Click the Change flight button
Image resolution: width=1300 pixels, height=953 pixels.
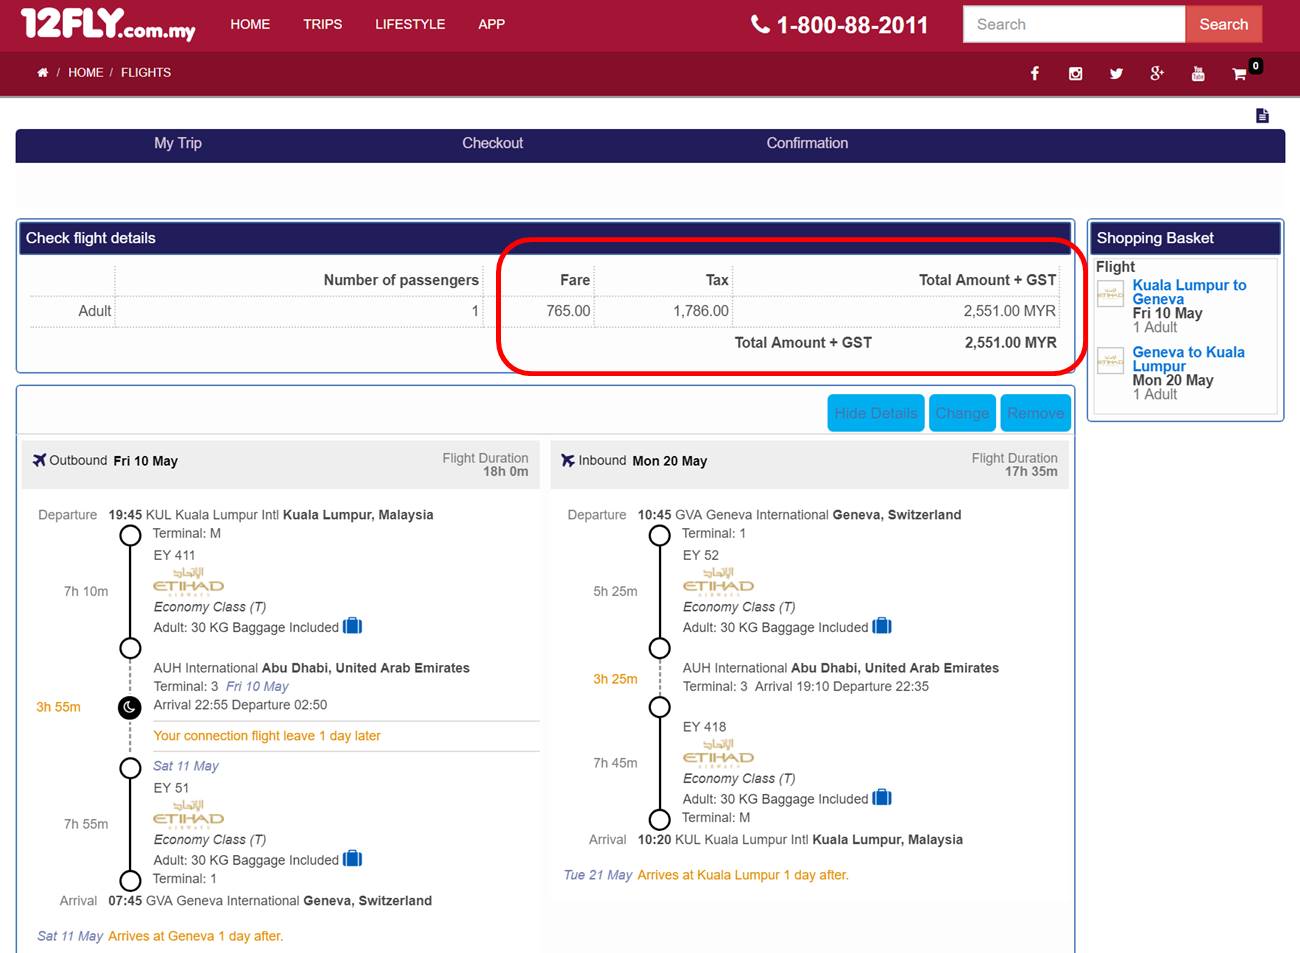coord(962,413)
